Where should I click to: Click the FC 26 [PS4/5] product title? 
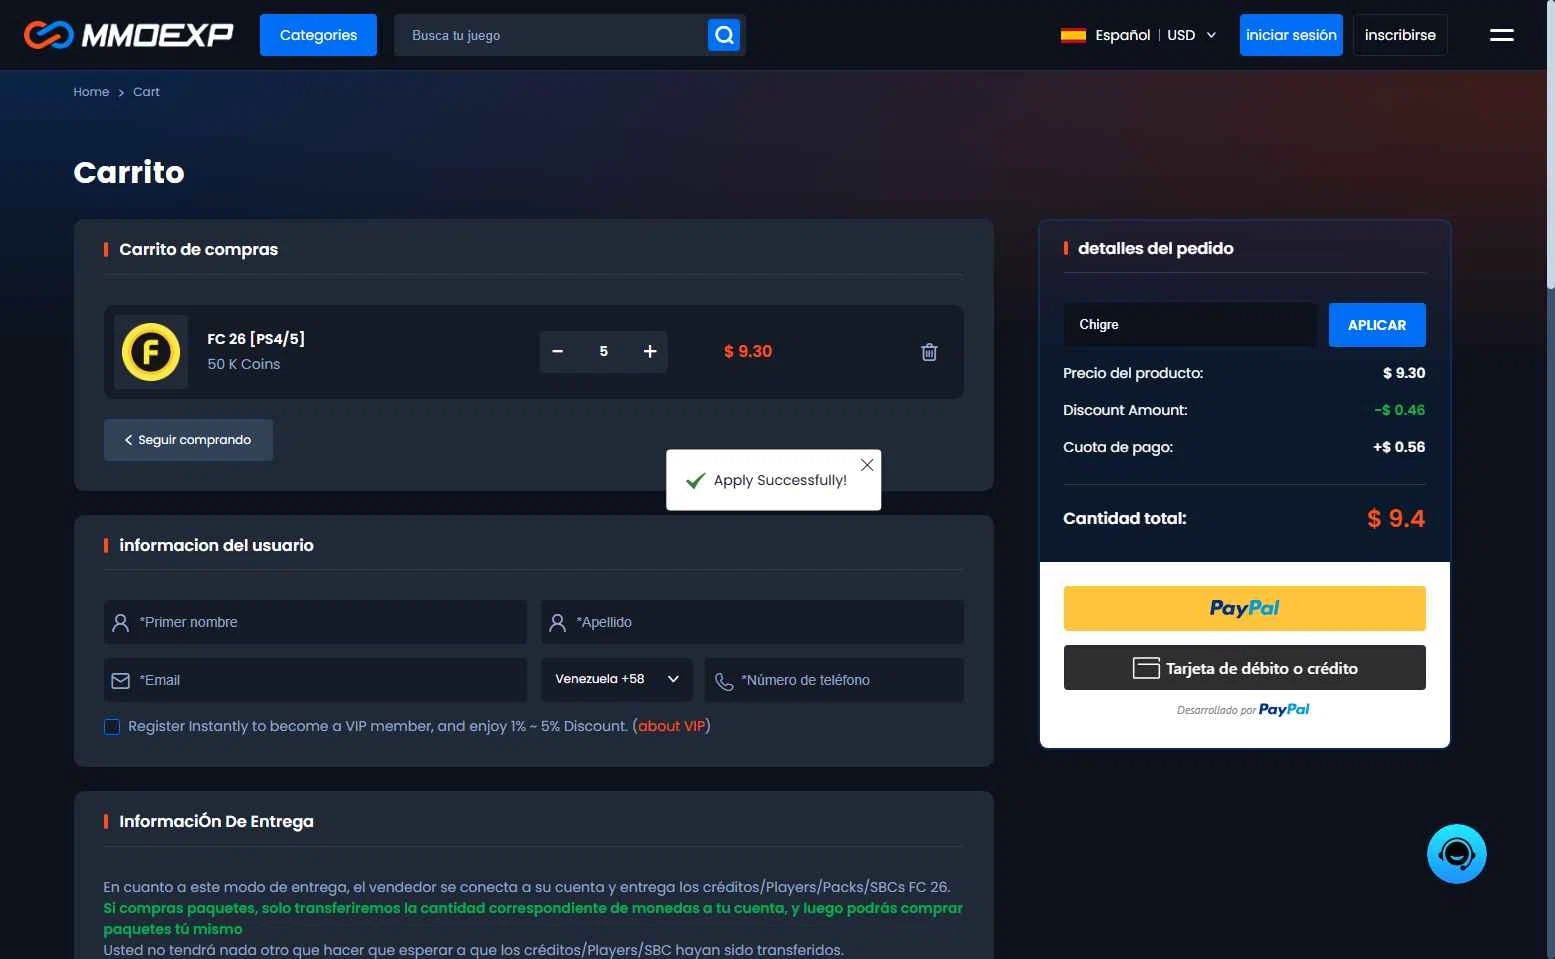click(256, 339)
